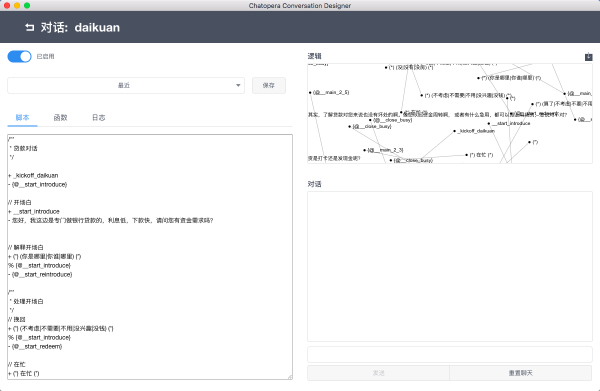Focus the chat message input field

[x=450, y=355]
